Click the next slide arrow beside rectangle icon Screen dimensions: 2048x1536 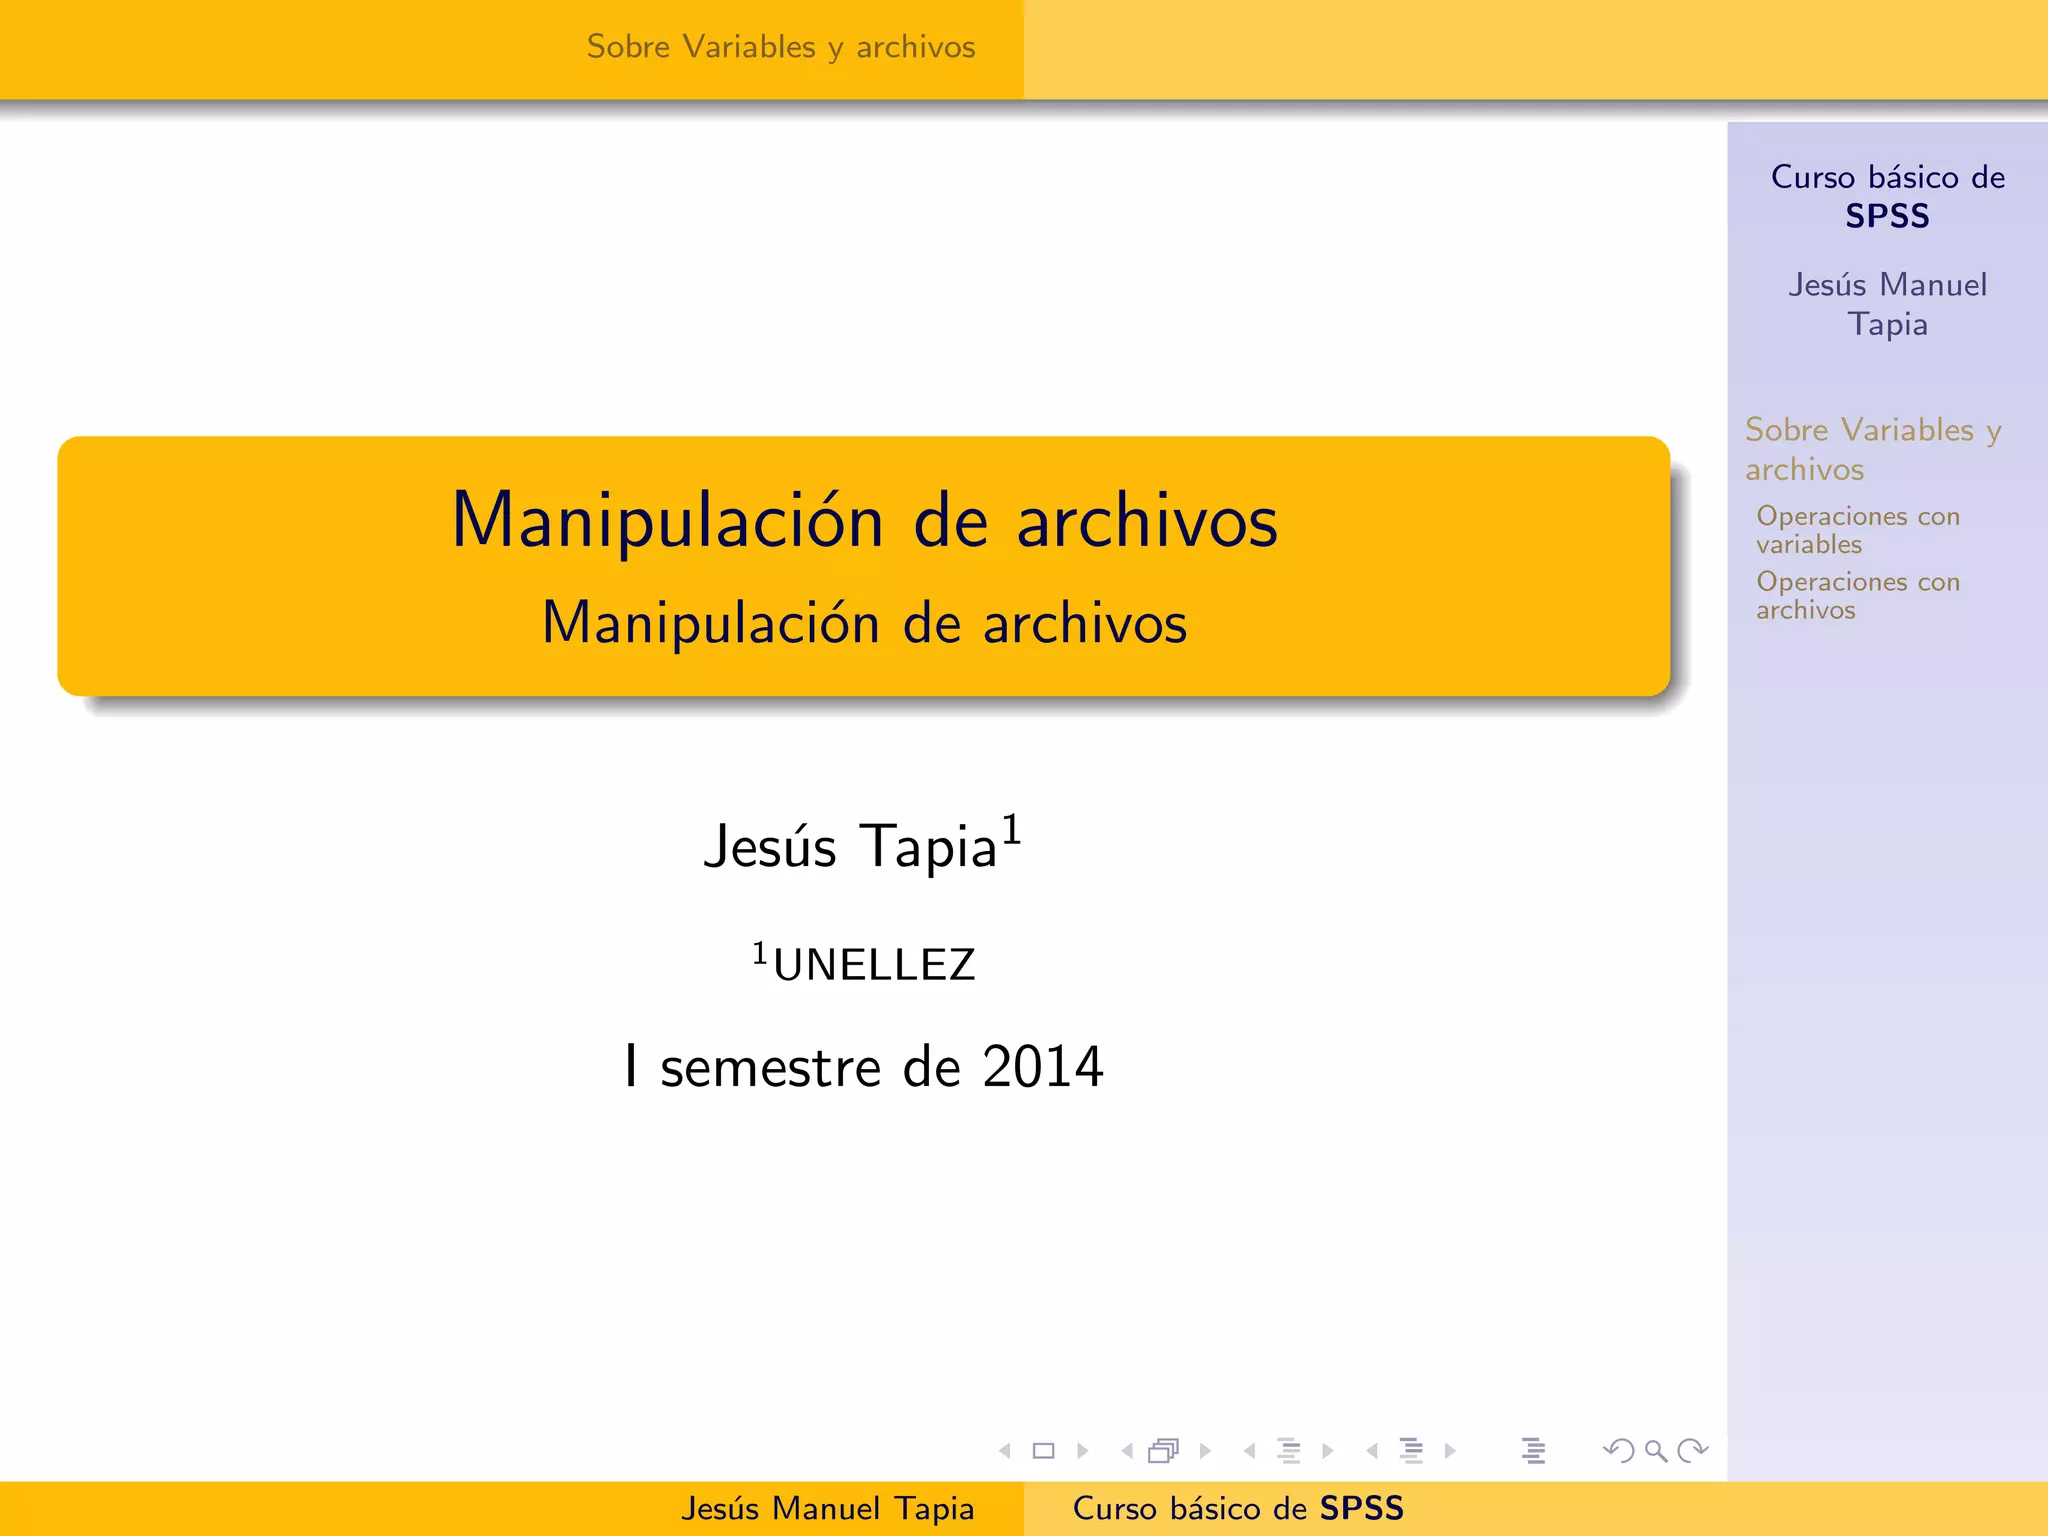(1082, 1451)
